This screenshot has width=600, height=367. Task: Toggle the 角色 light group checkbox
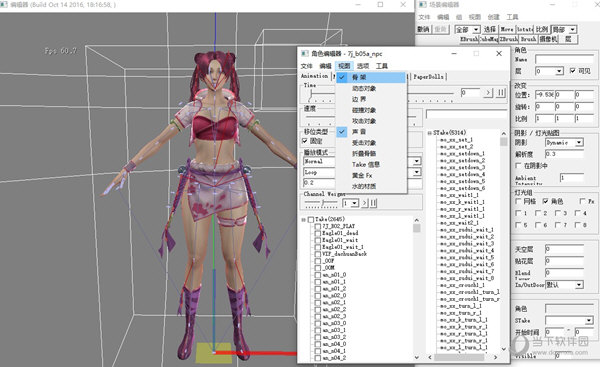click(x=546, y=201)
